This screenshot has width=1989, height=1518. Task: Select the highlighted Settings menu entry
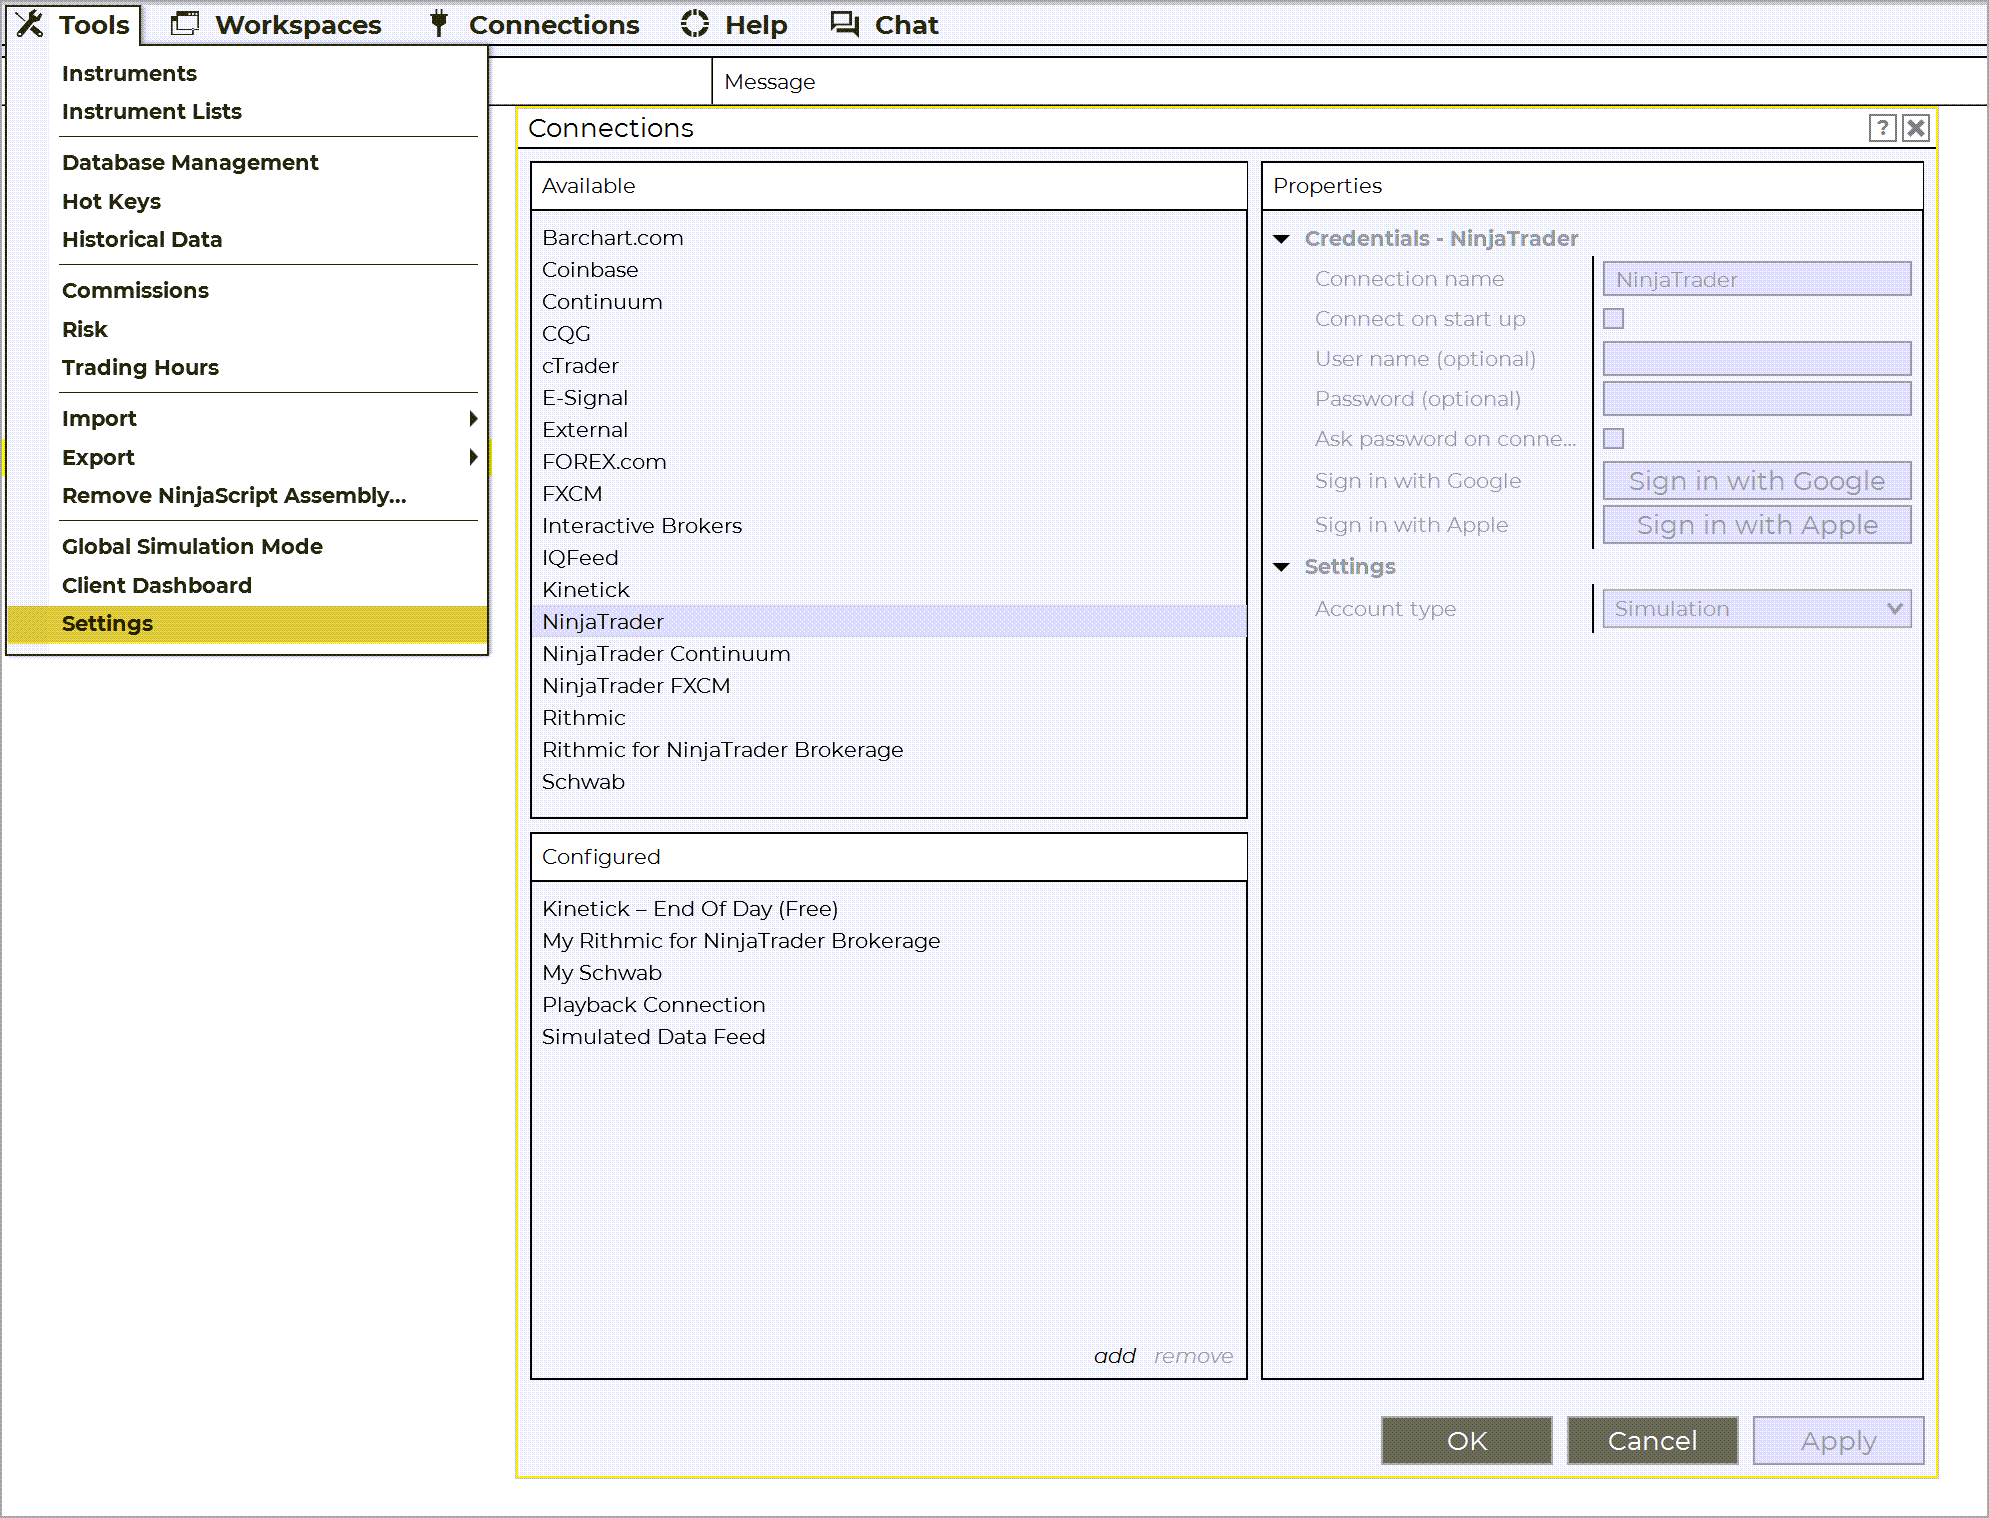pos(247,624)
